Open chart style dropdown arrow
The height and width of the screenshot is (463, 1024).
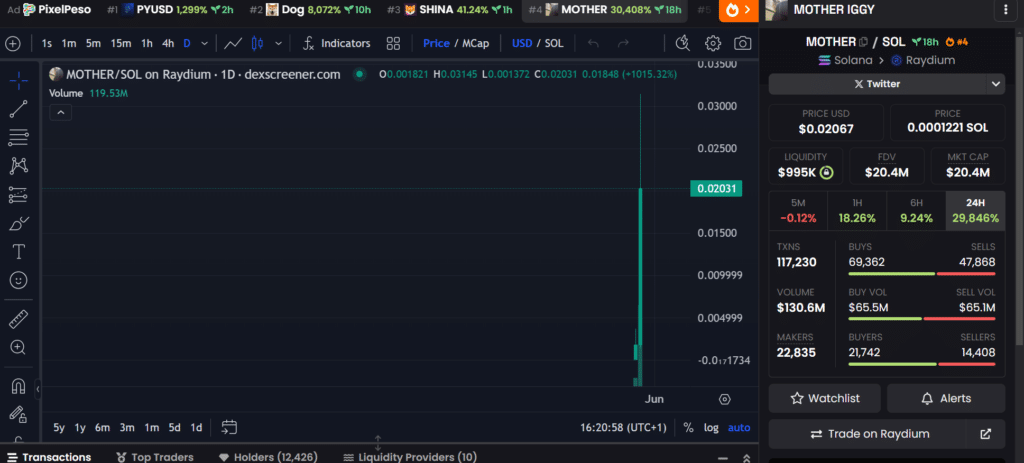coord(279,44)
